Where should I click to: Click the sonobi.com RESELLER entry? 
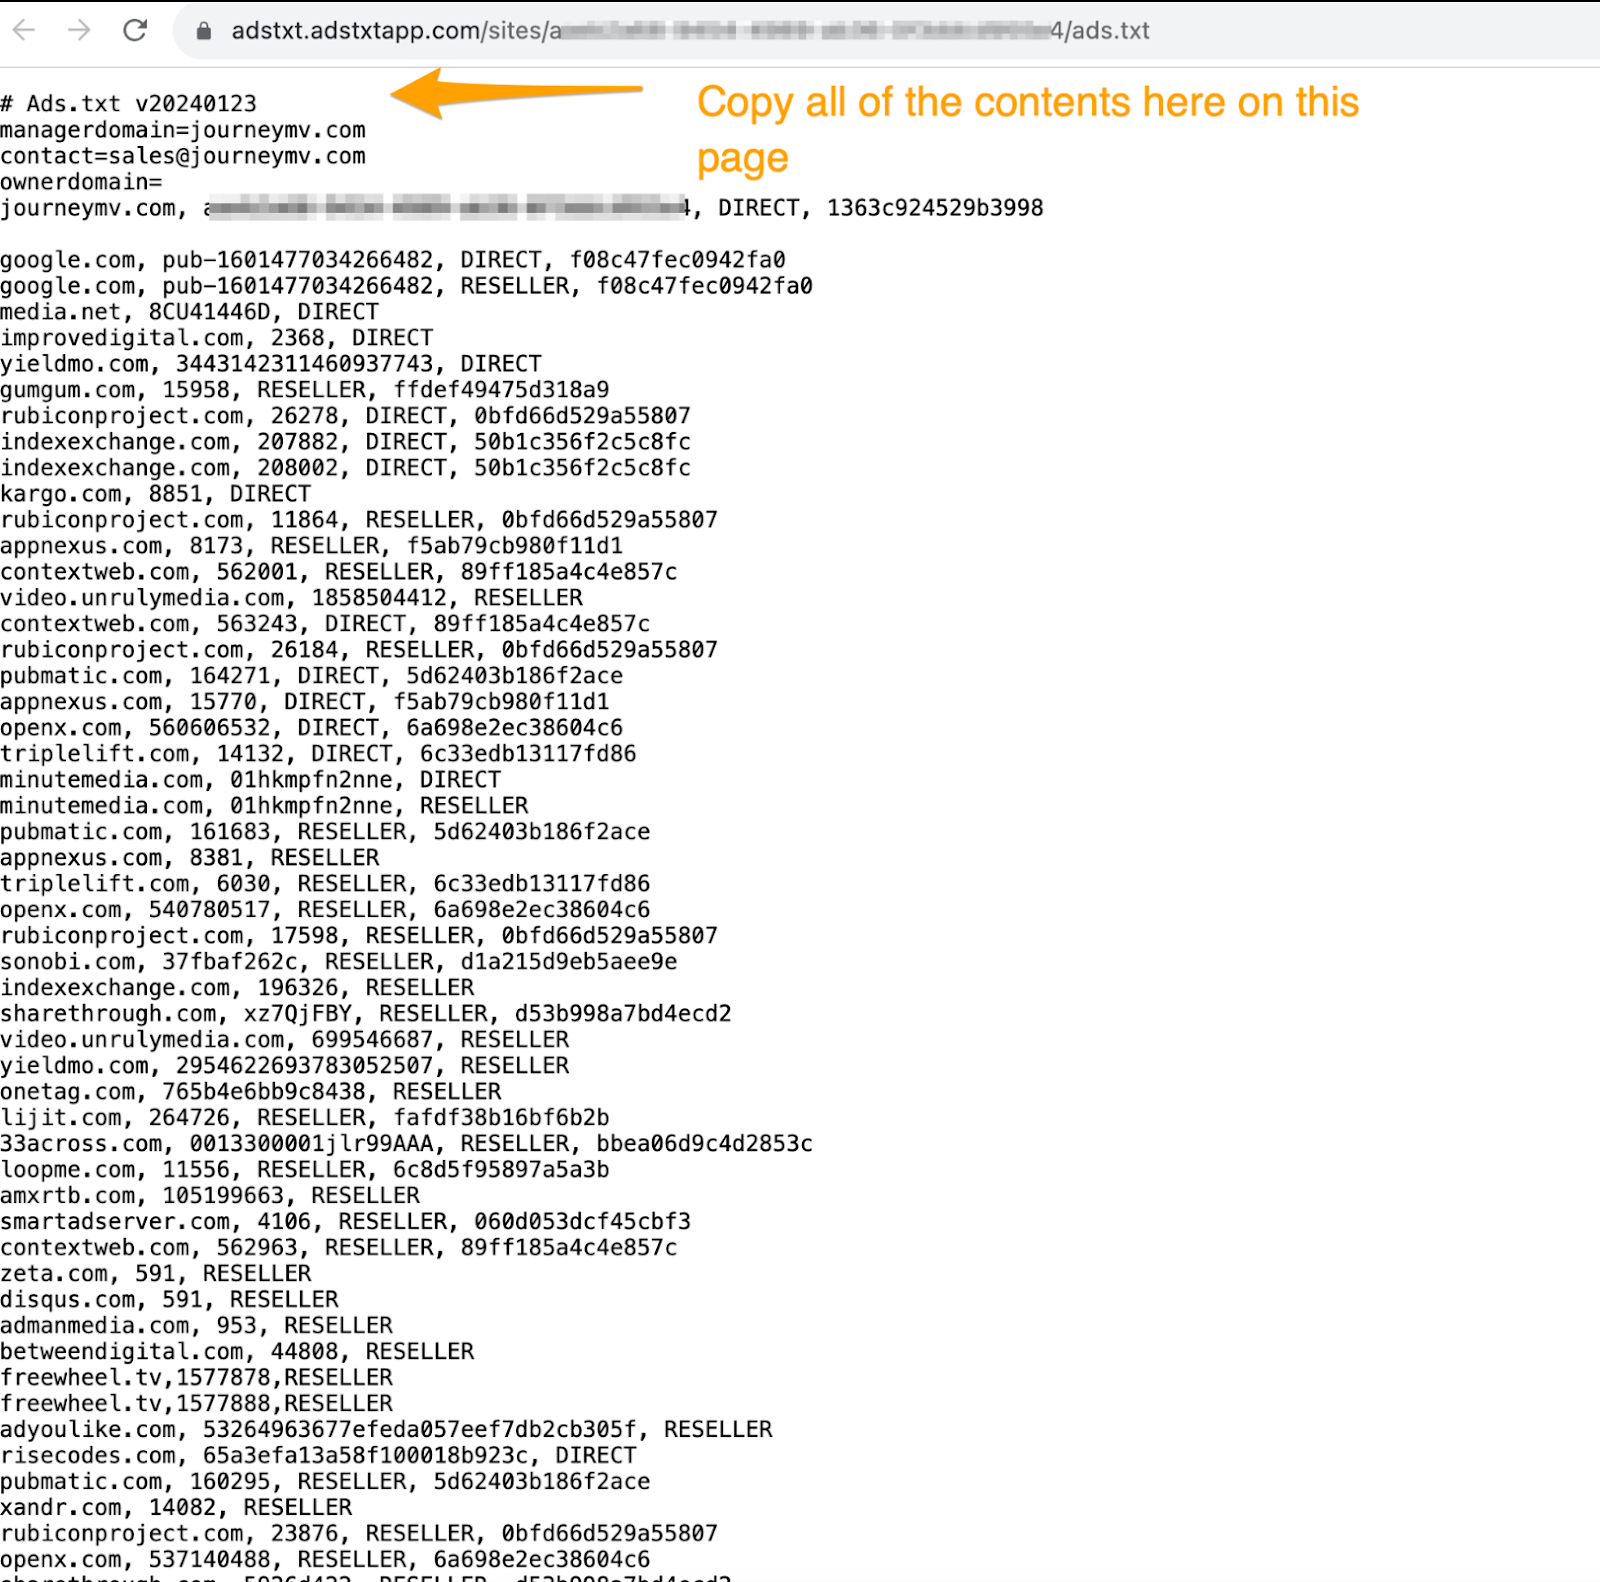340,961
